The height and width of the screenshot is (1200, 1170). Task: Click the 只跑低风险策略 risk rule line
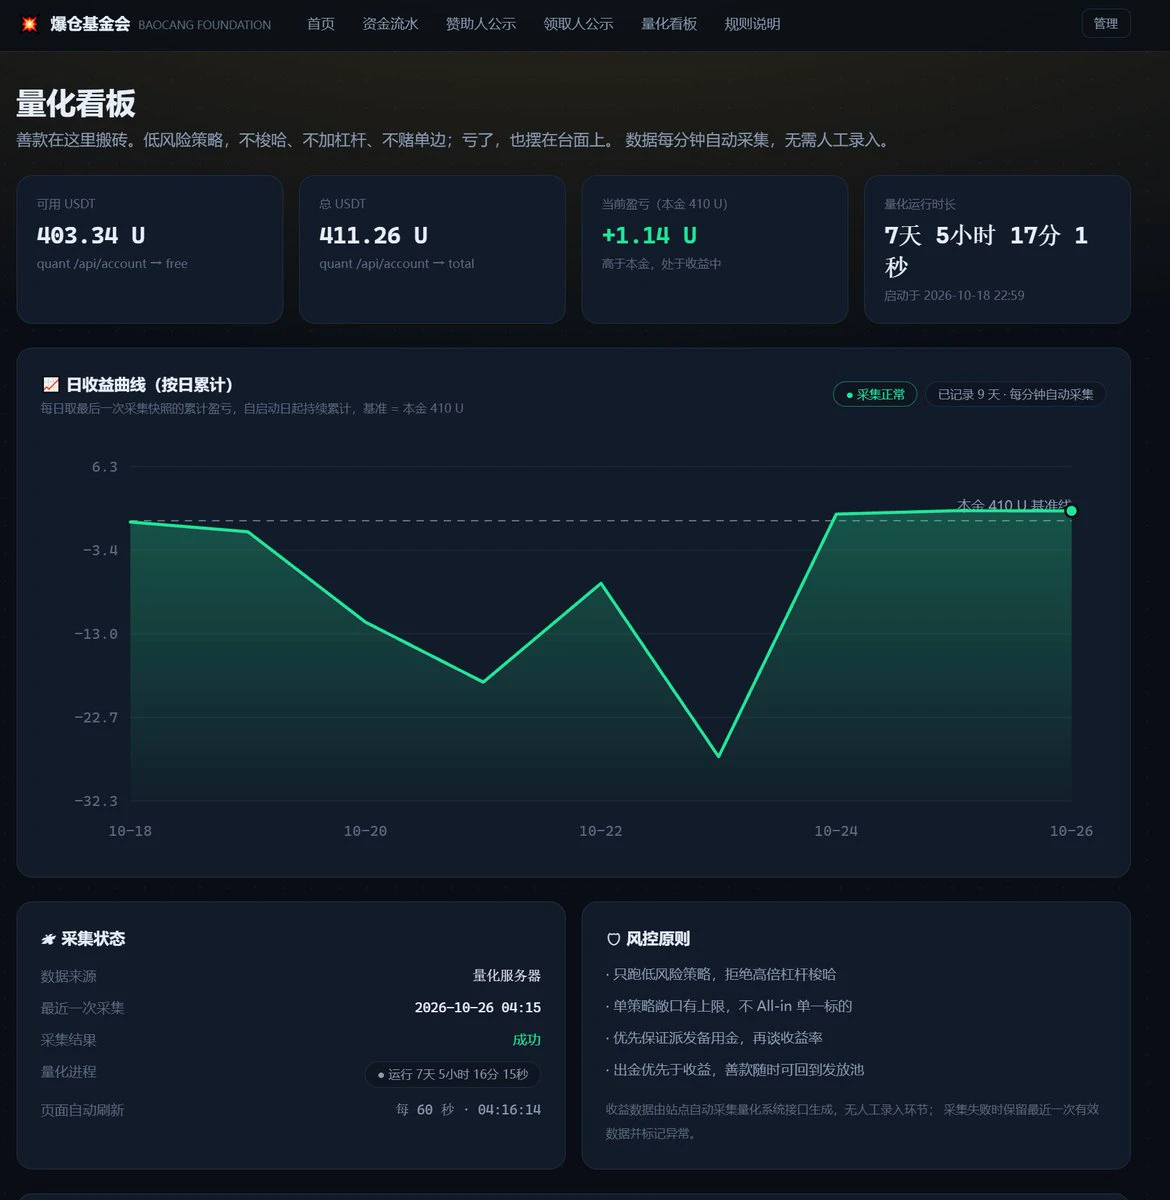tap(721, 974)
